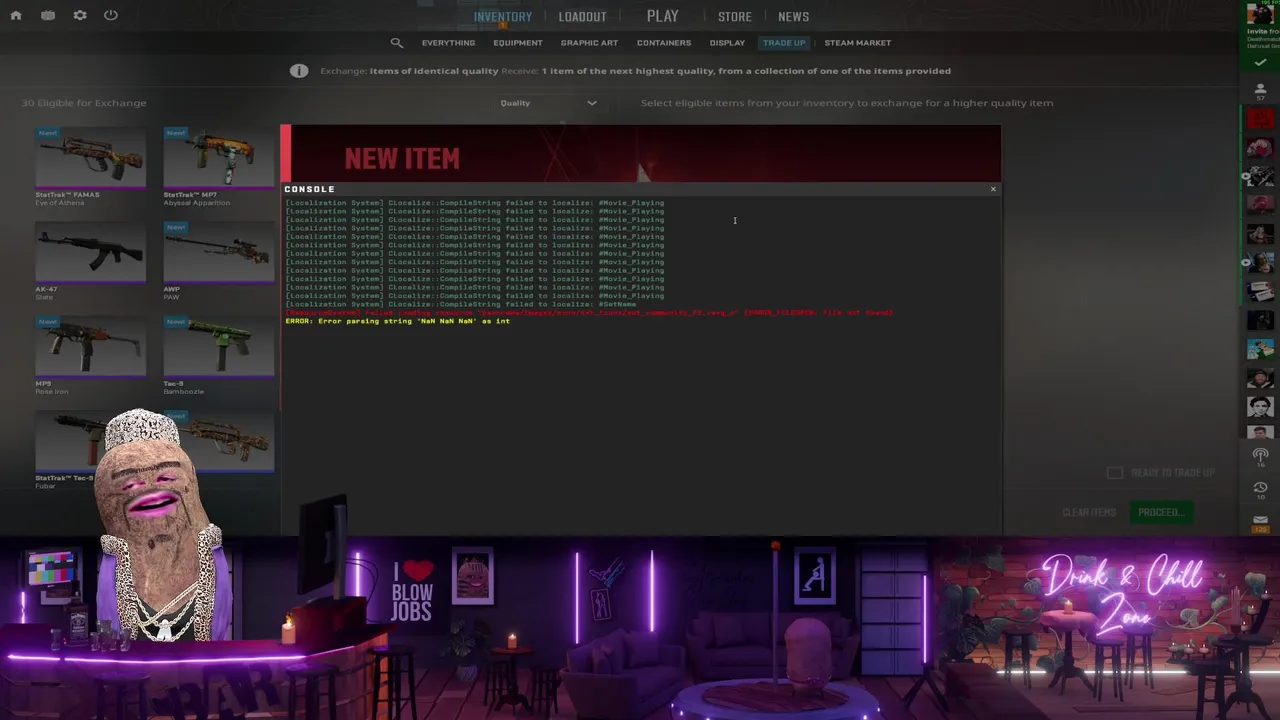Click the info icon beside Exchange text
The height and width of the screenshot is (720, 1280).
[299, 71]
